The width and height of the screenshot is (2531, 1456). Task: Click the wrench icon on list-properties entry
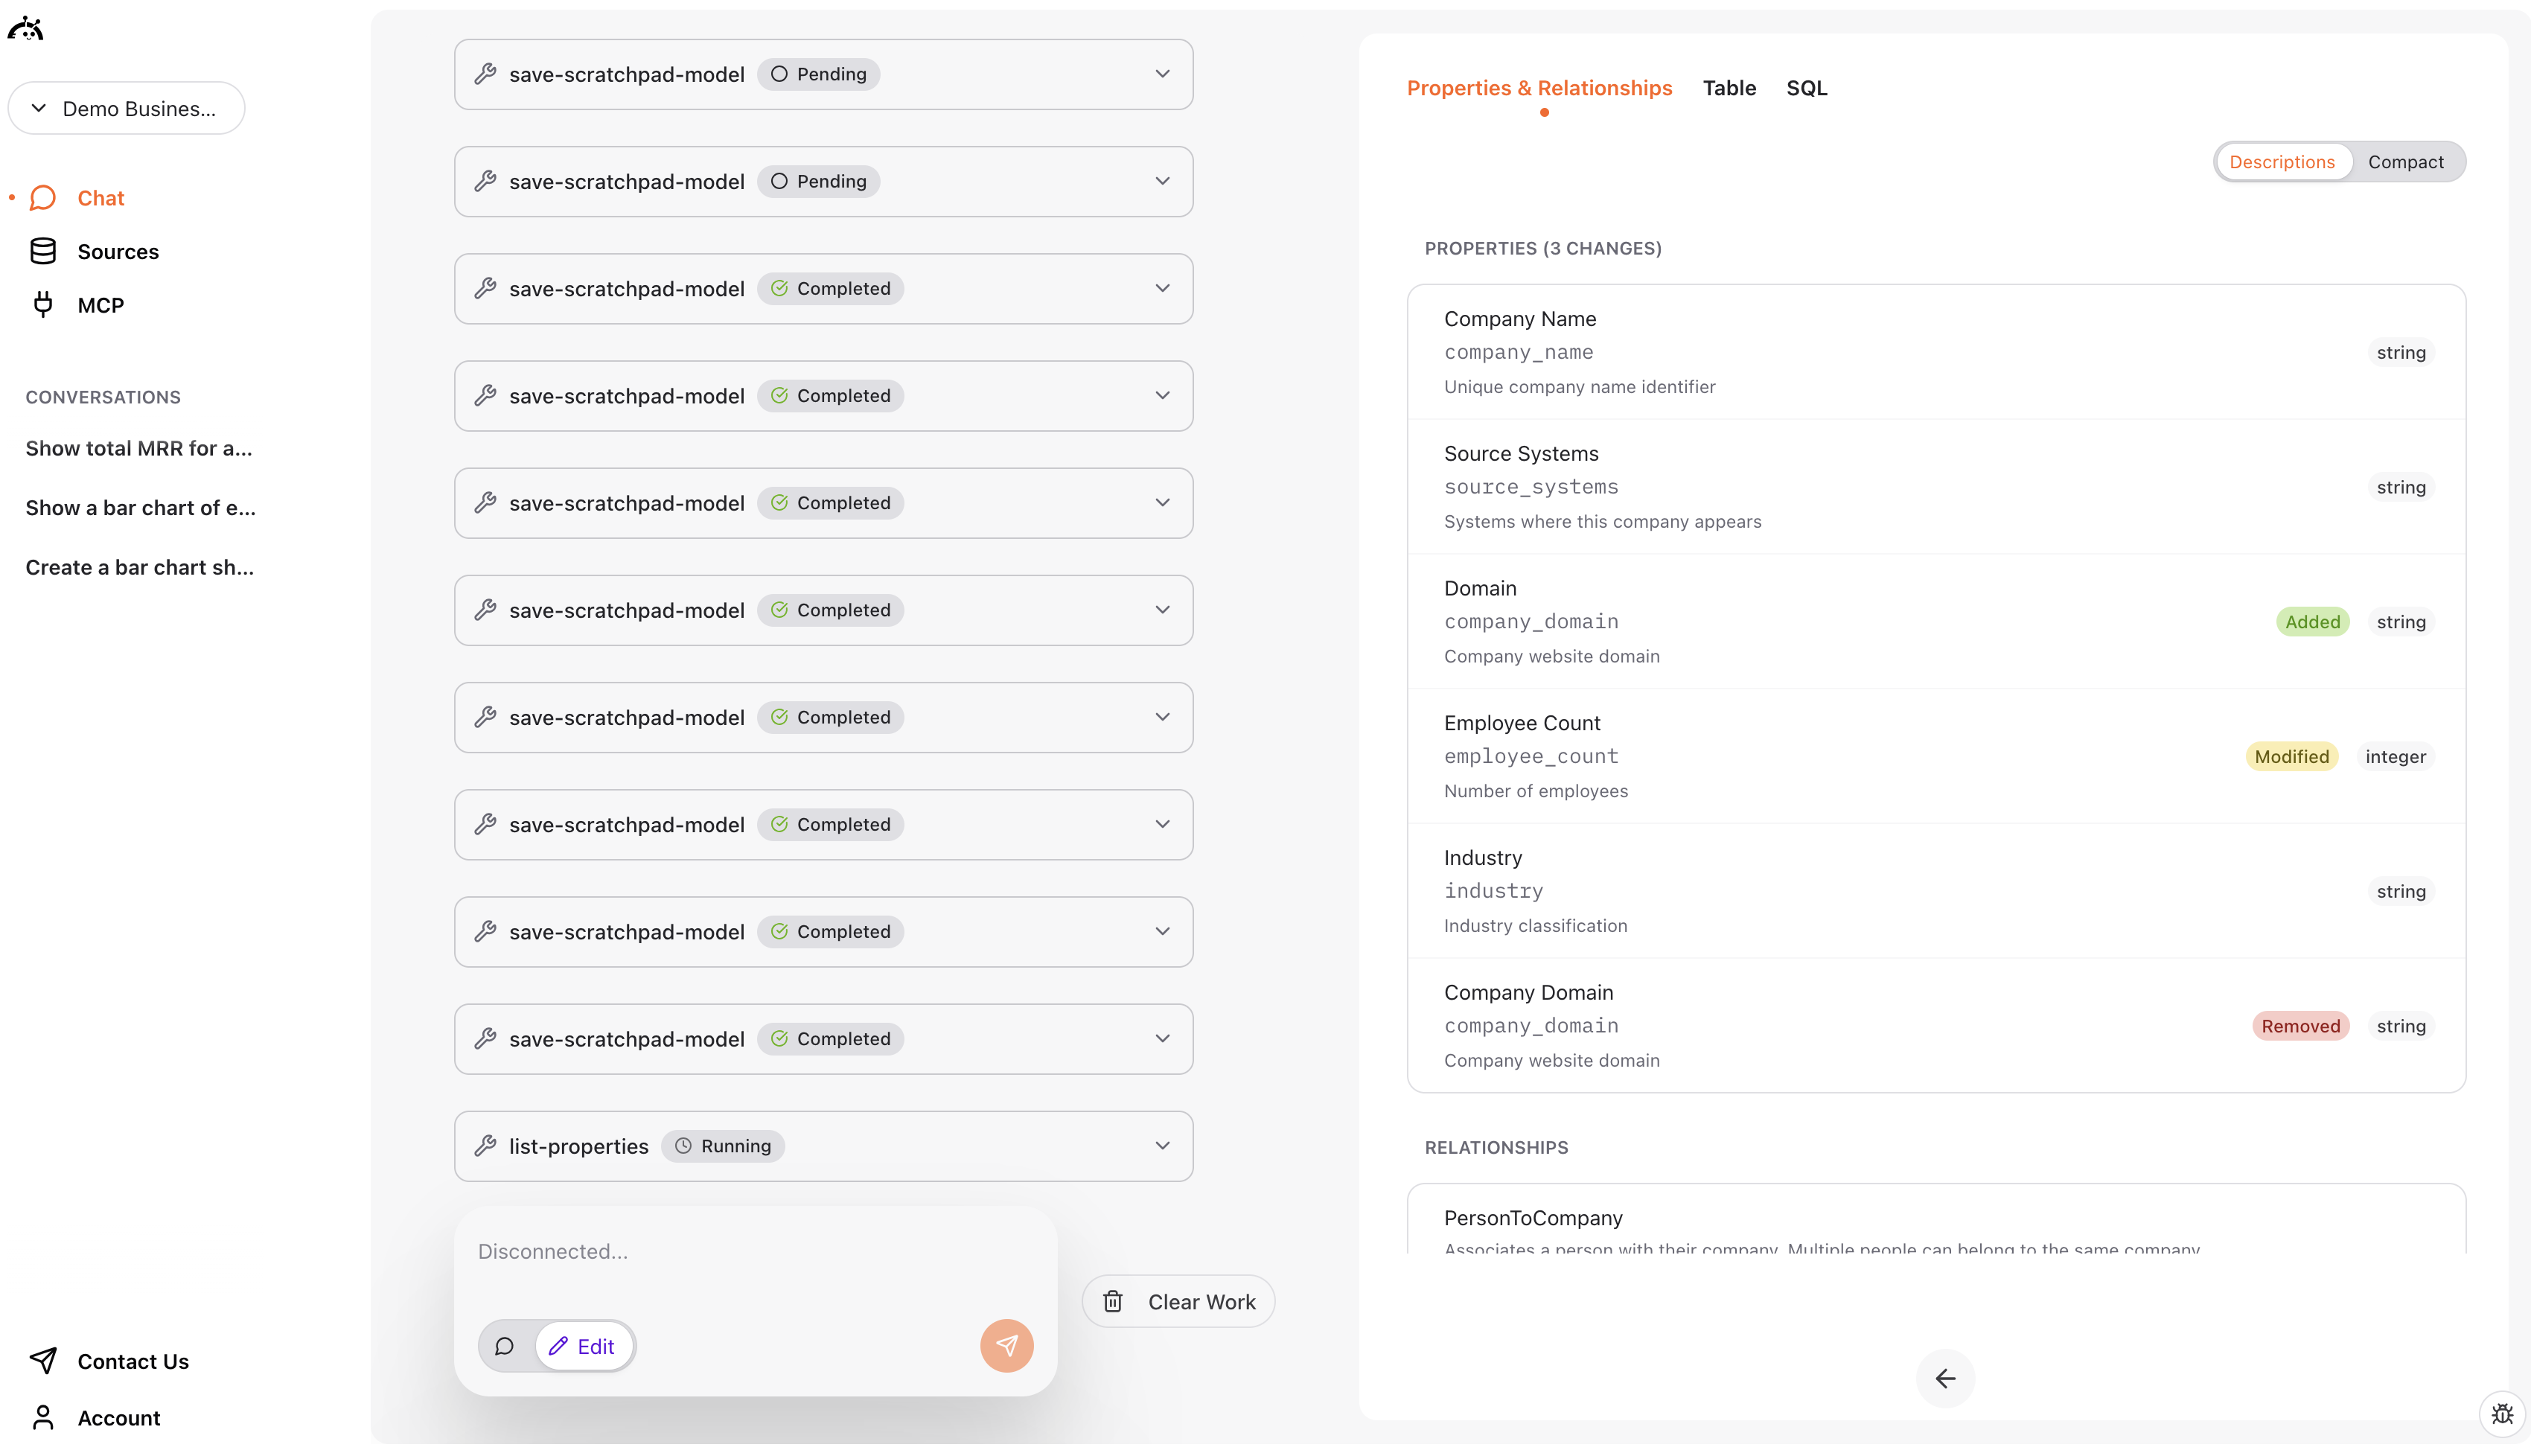pyautogui.click(x=486, y=1145)
